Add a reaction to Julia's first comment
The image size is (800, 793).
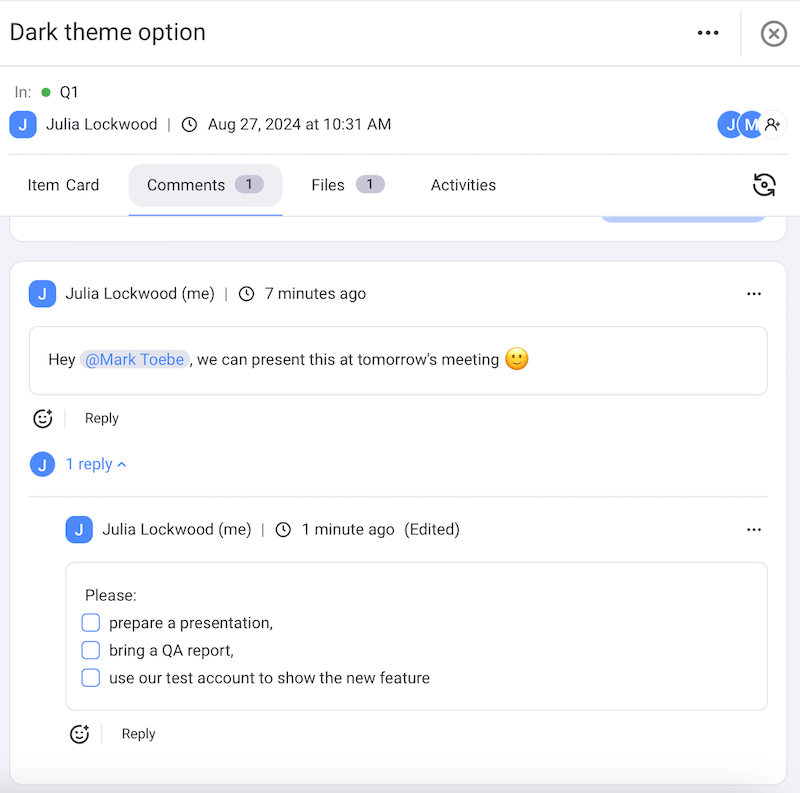(x=43, y=418)
